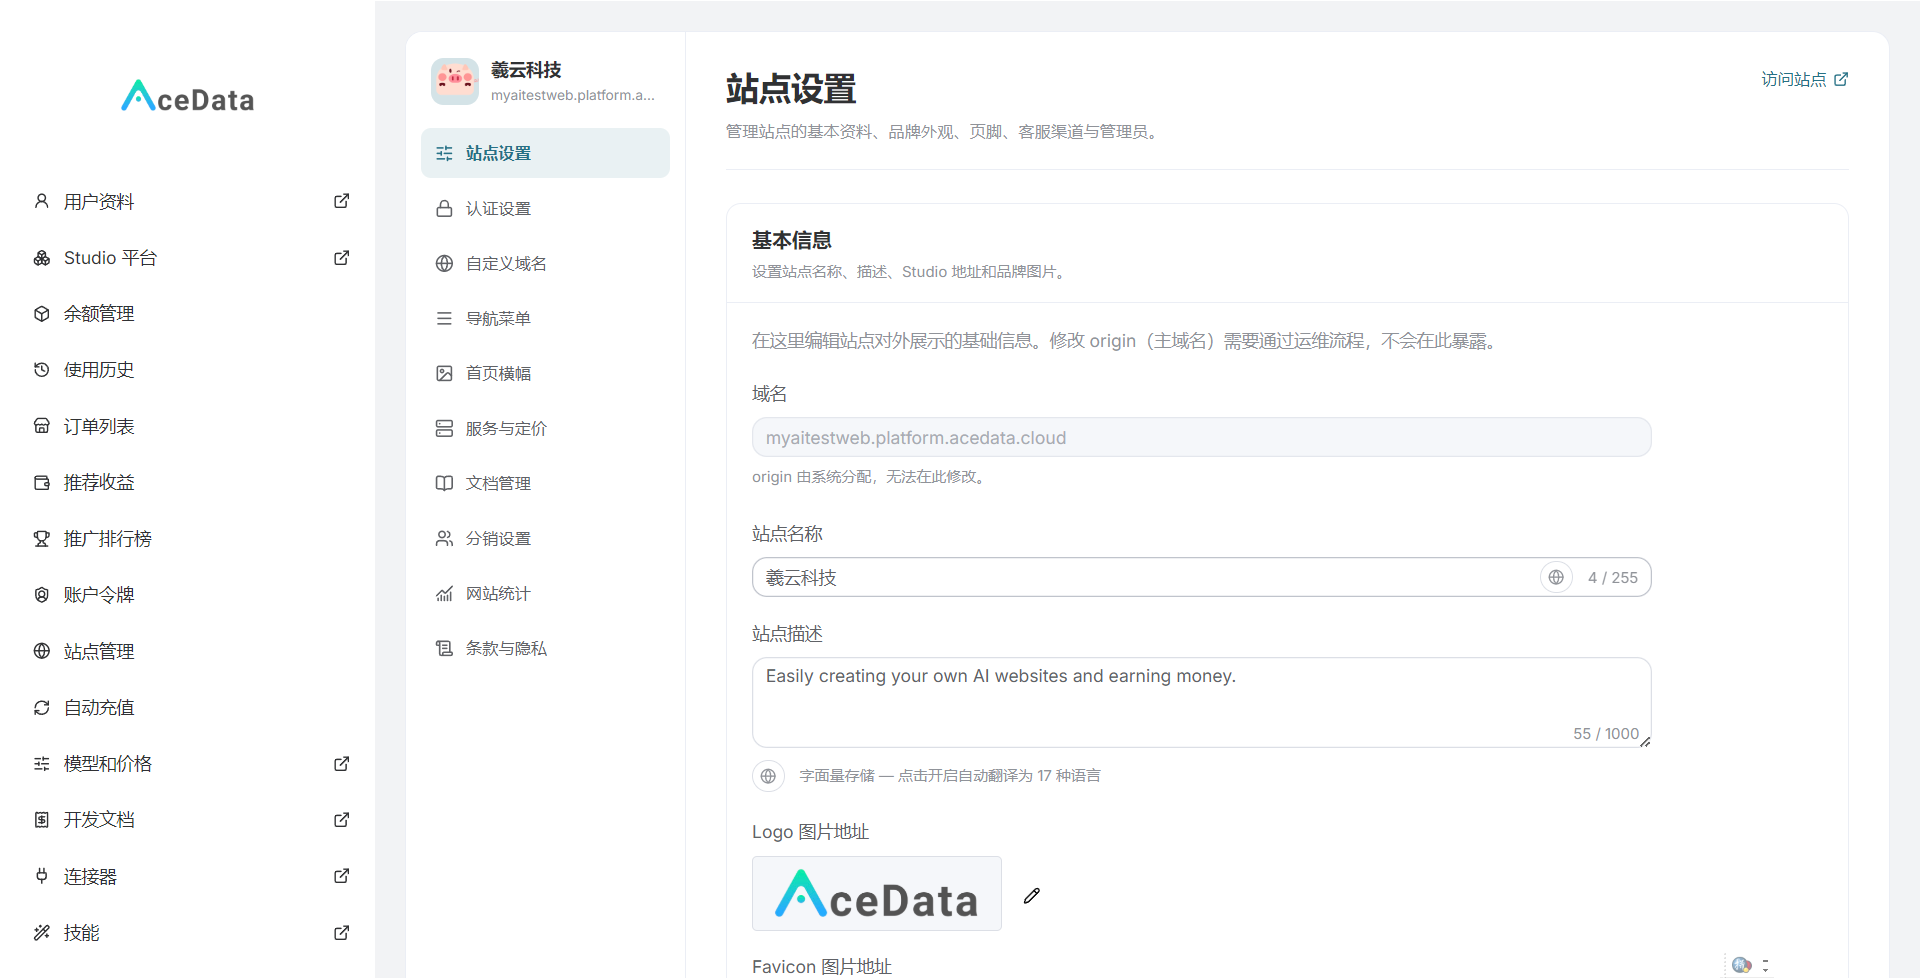Viewport: 1920px width, 978px height.
Task: Click the 站点描述 text area
Action: click(1201, 702)
